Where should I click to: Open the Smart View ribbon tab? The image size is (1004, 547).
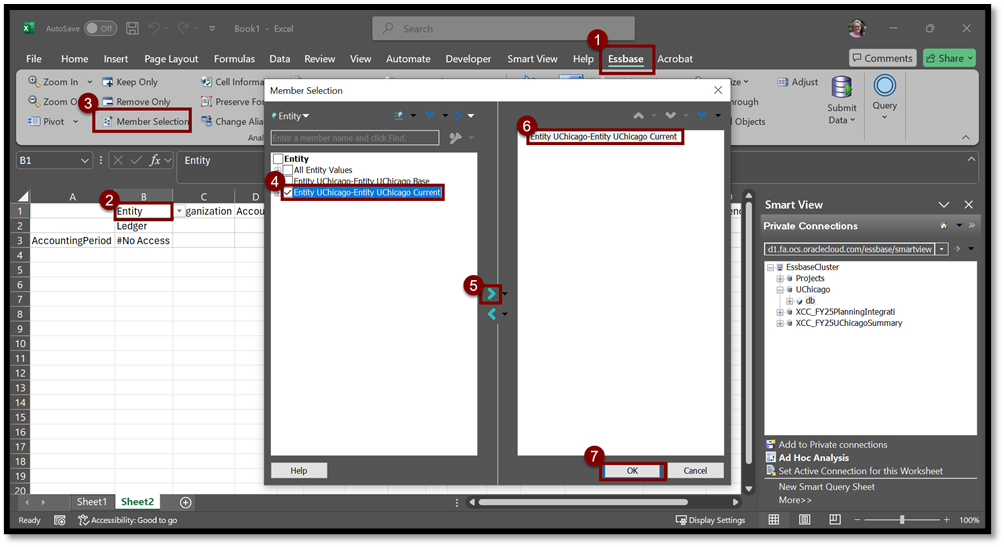tap(532, 59)
